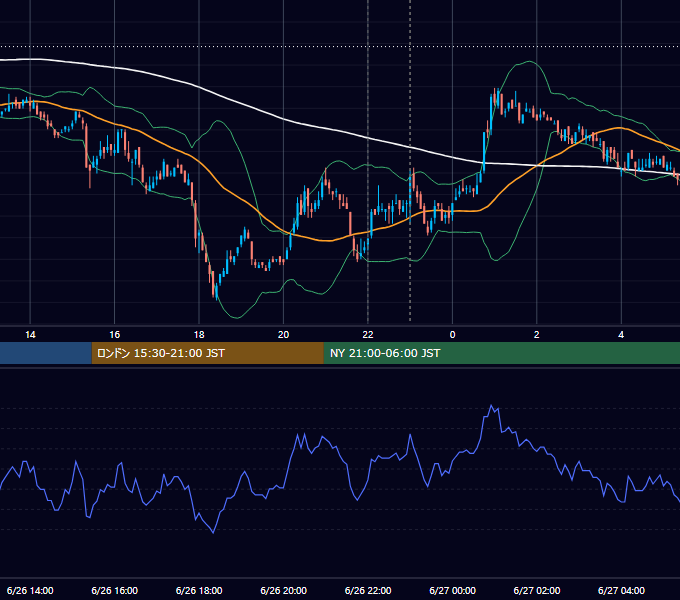Click the 18 hour axis label
680x600 pixels.
[199, 335]
